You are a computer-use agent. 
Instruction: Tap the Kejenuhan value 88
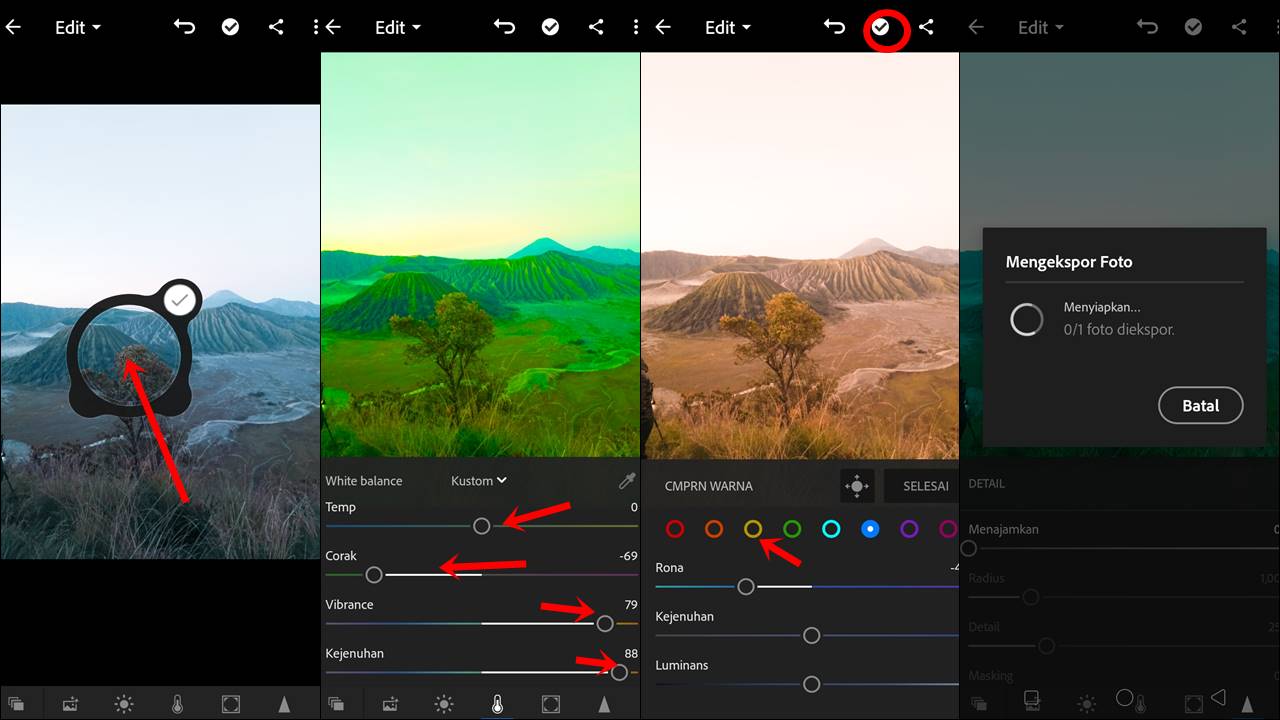click(x=631, y=654)
